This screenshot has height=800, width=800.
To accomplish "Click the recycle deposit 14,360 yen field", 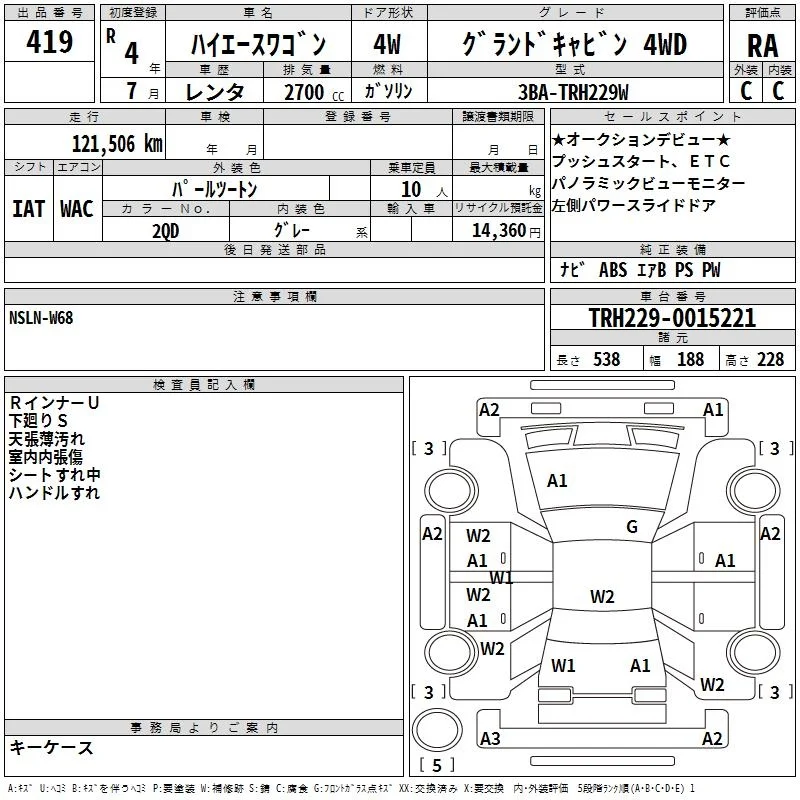I will pyautogui.click(x=498, y=231).
